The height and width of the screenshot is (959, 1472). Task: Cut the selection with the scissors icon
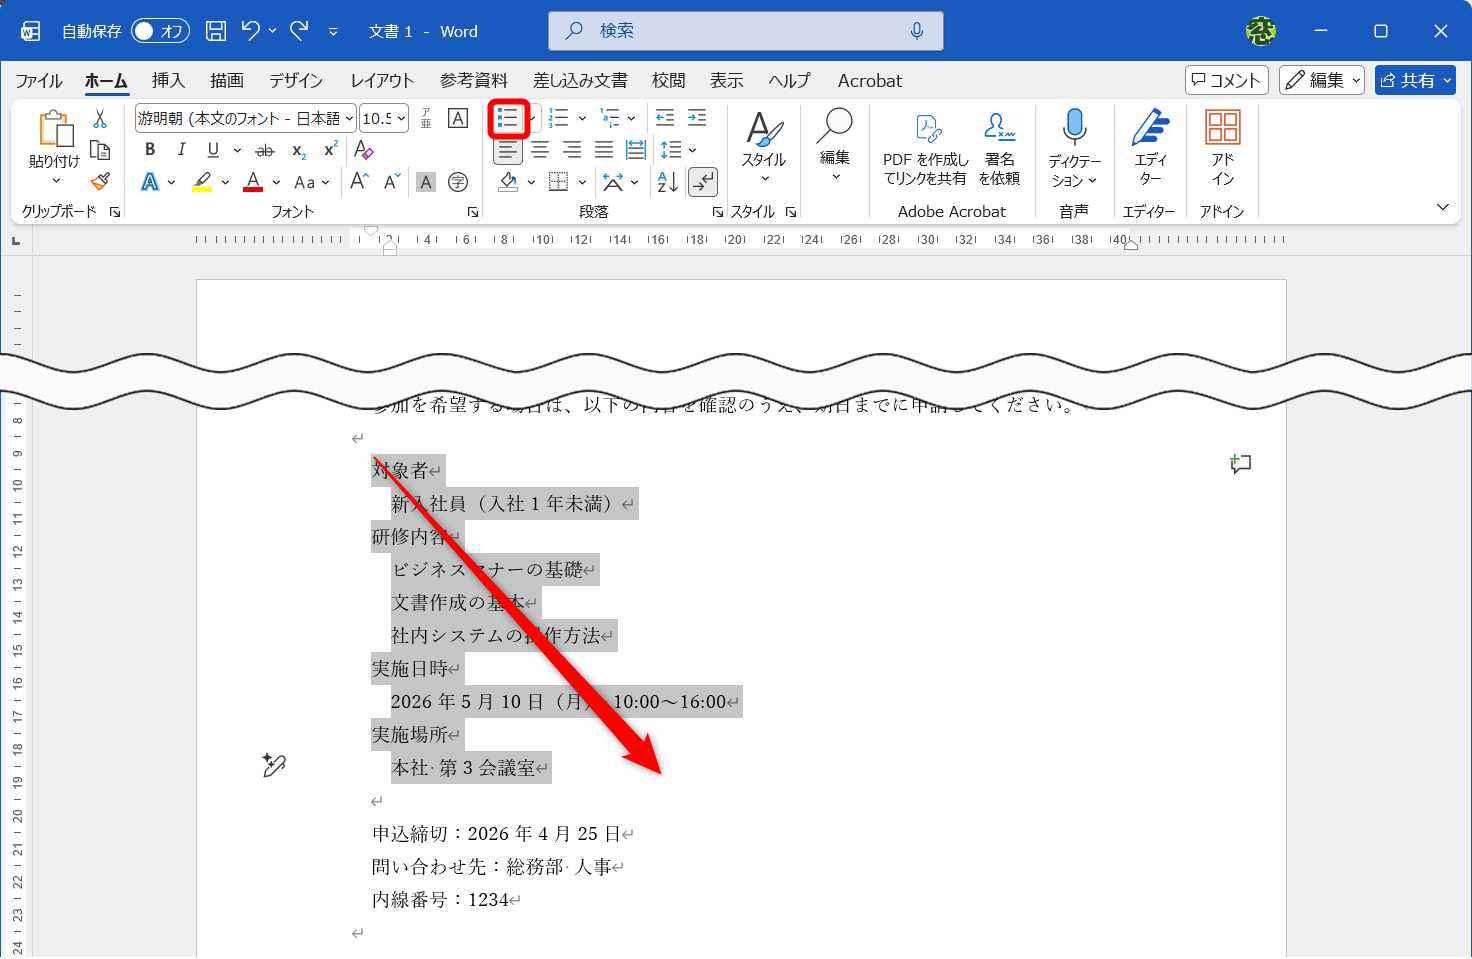(99, 118)
